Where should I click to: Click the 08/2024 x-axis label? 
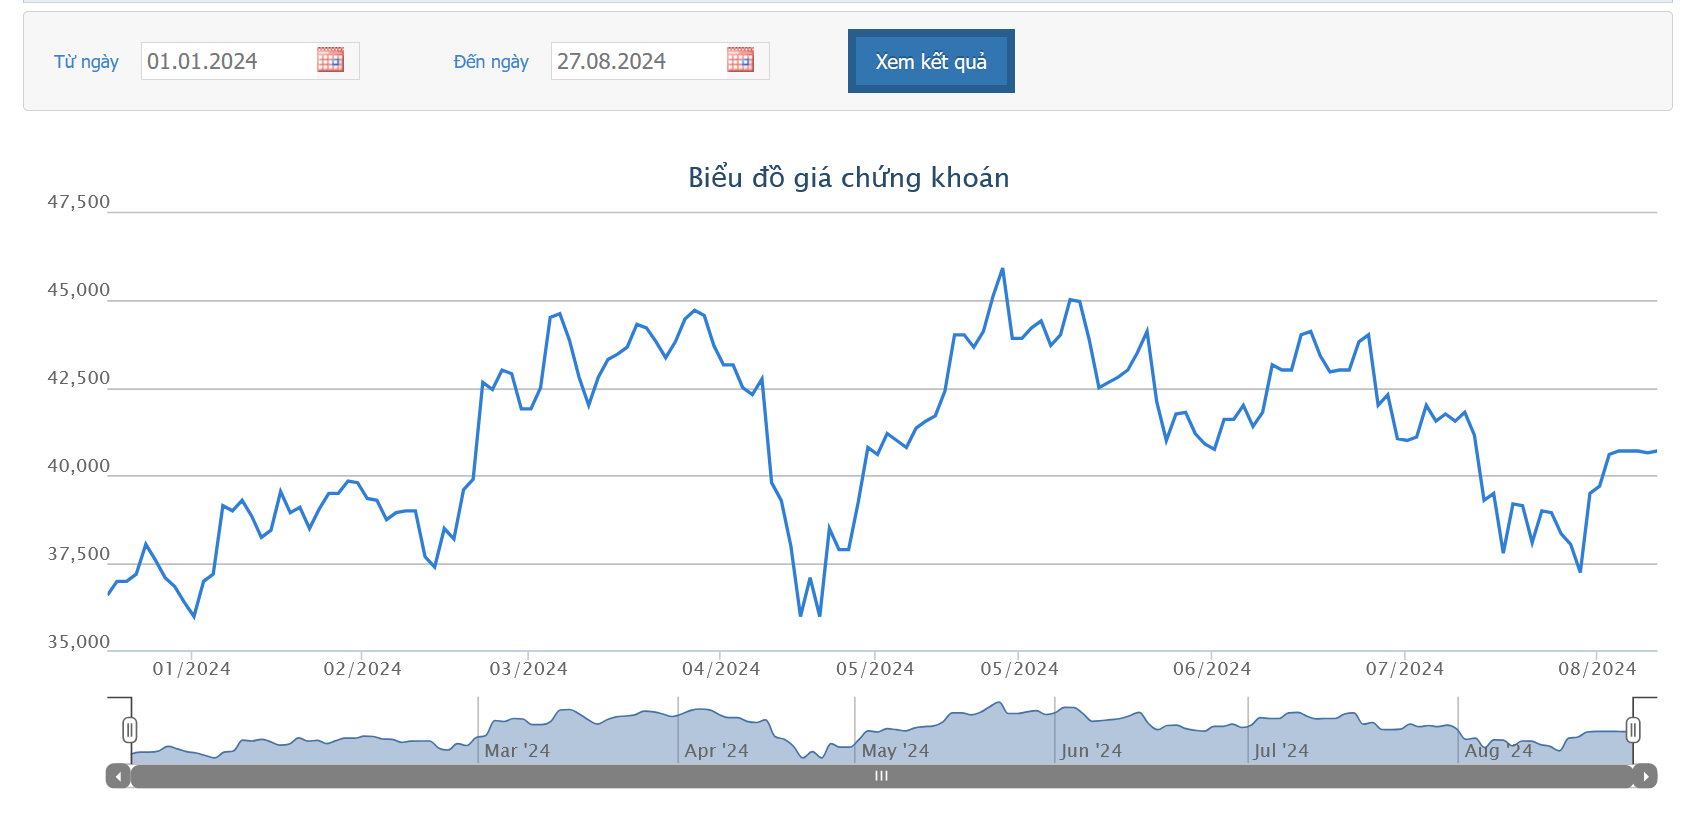1597,669
